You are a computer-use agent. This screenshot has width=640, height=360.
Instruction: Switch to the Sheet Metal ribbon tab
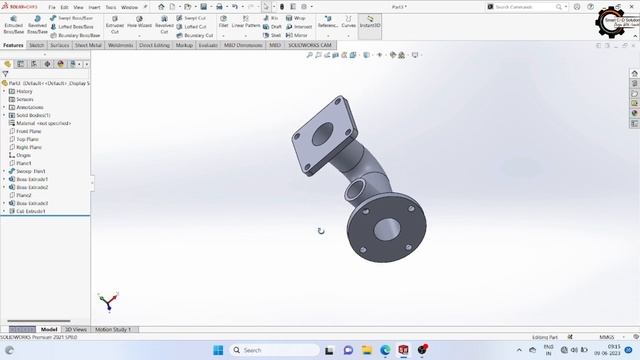[x=88, y=45]
